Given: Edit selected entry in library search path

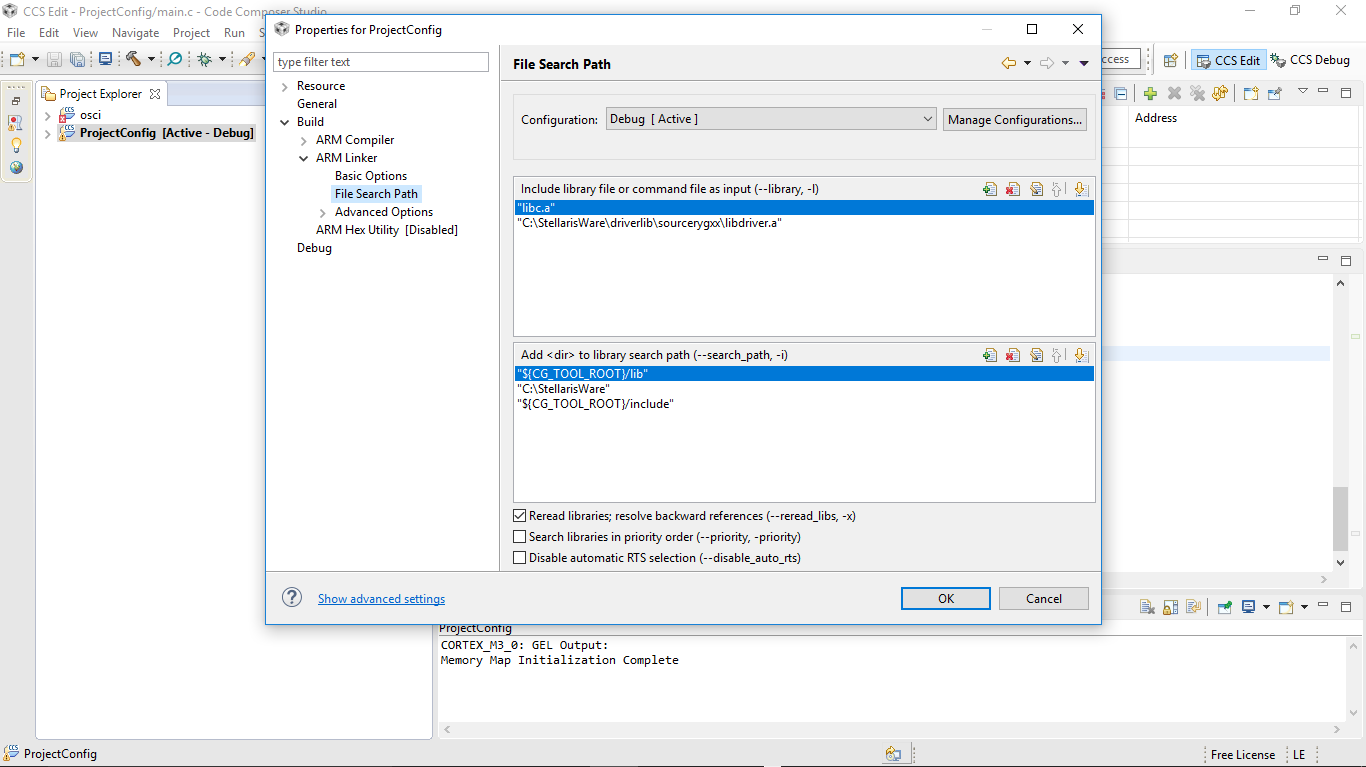Looking at the screenshot, I should 1036,355.
